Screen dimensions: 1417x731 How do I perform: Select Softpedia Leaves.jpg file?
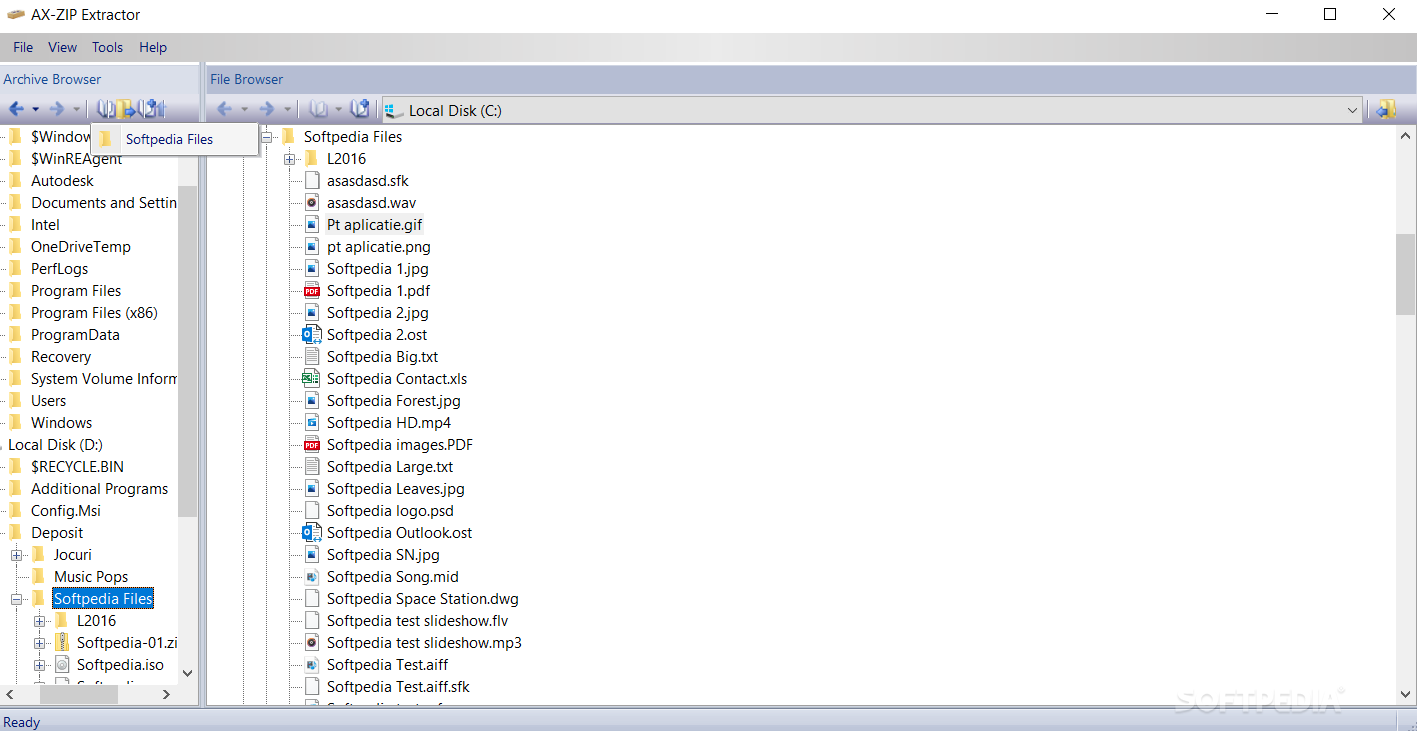pos(395,489)
